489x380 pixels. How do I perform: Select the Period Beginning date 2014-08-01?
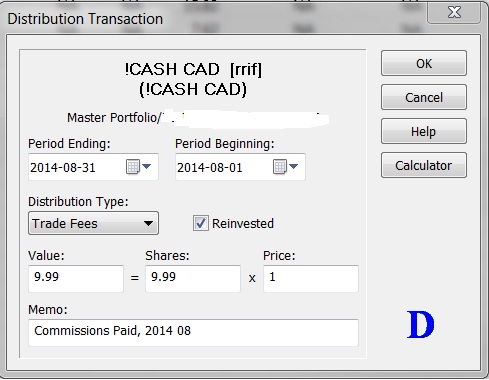pos(210,167)
